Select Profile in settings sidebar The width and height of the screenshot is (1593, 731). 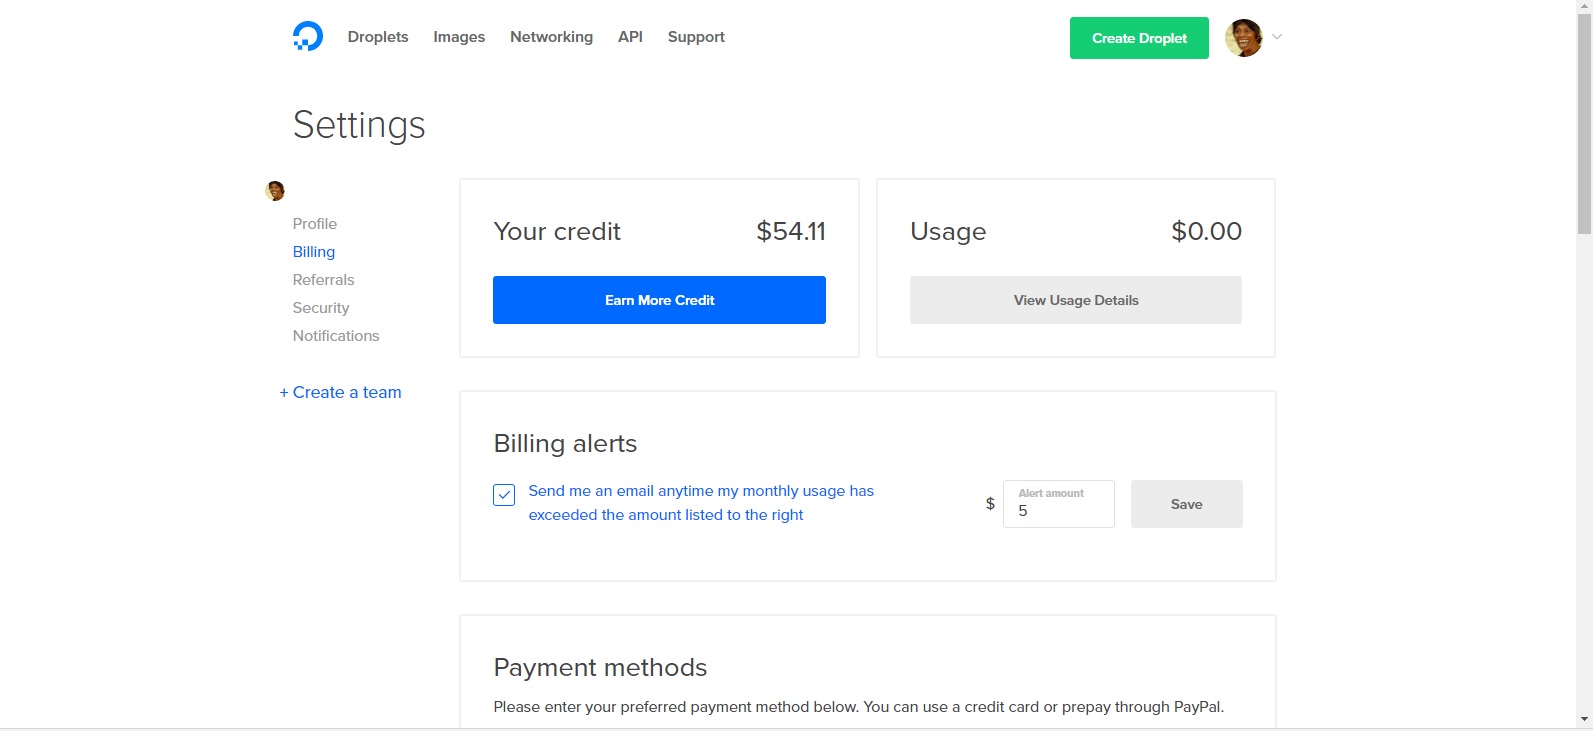(315, 224)
